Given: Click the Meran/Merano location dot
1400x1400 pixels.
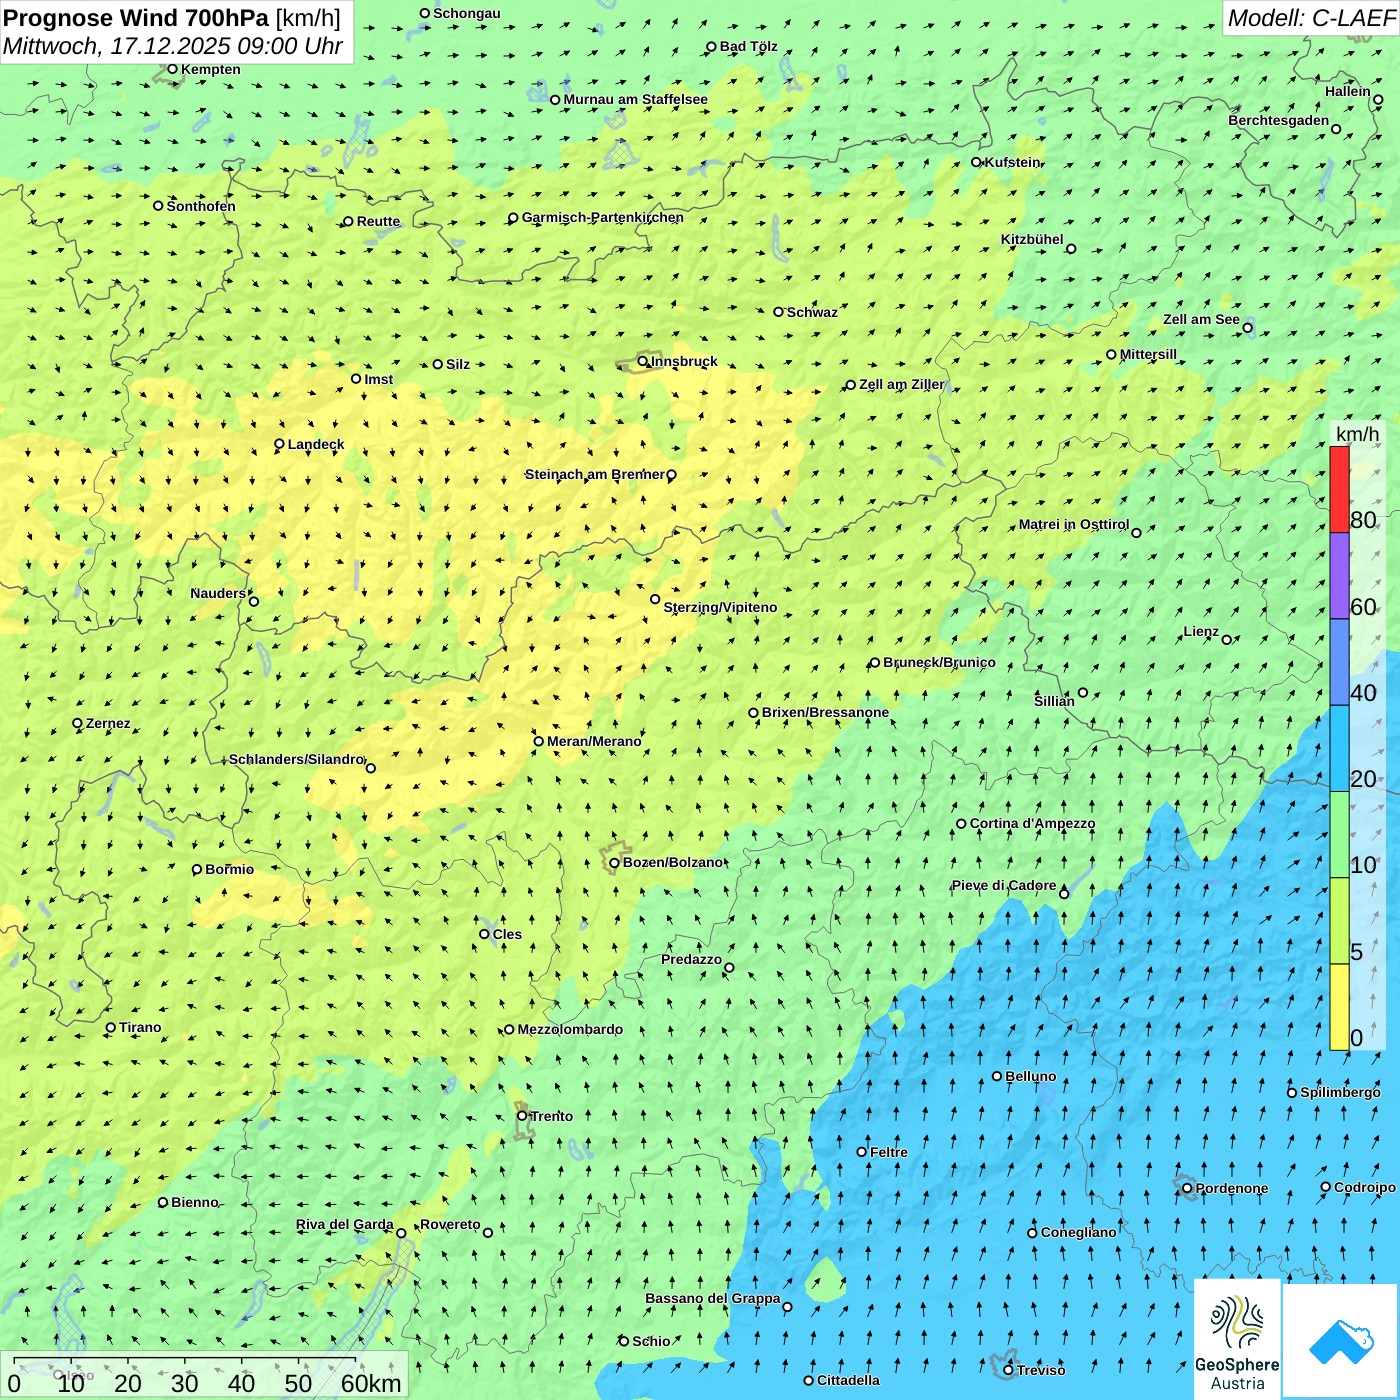Looking at the screenshot, I should pos(539,741).
